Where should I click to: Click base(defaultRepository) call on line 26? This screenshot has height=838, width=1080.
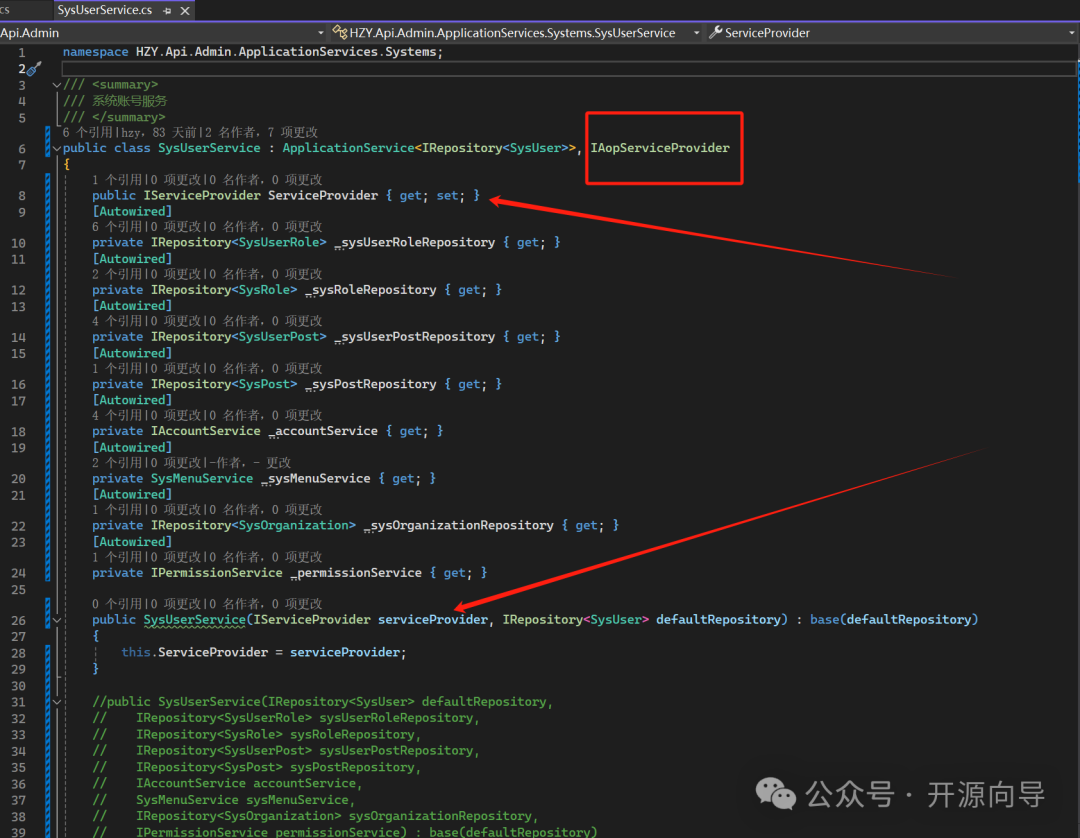[894, 620]
